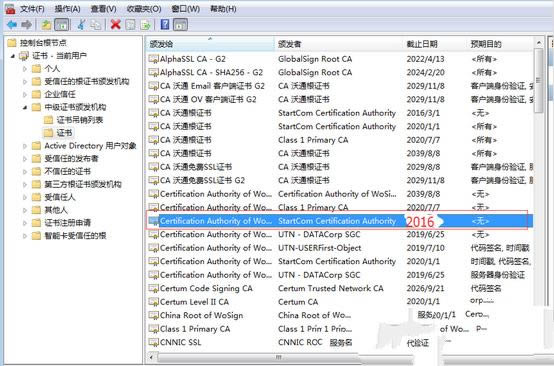Click the red console icon beside 文件(F)
Screen dimensions: 554x366
(10, 8)
